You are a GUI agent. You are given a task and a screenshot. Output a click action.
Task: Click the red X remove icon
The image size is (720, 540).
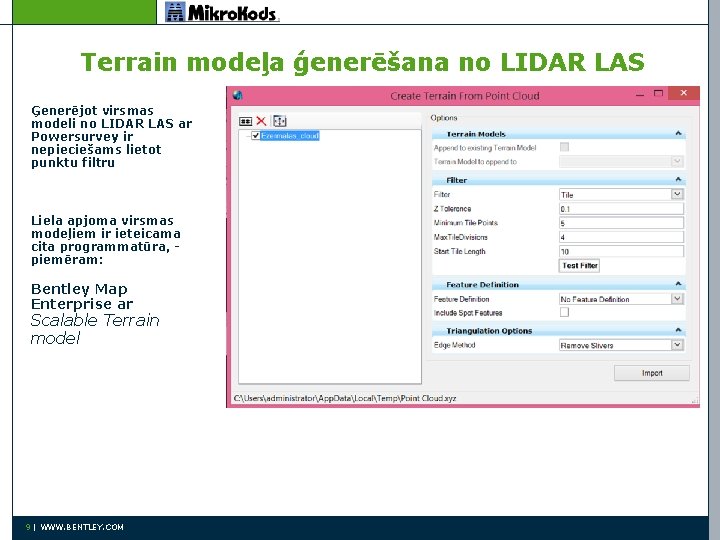261,121
